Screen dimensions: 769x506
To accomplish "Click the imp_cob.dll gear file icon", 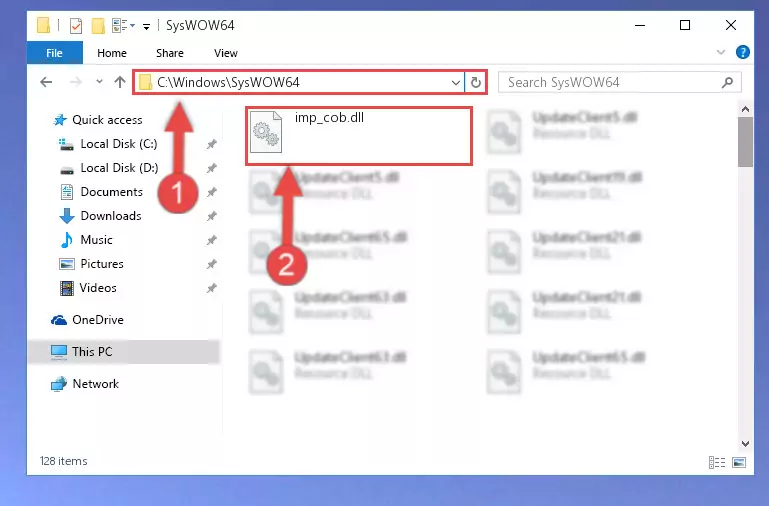I will click(266, 132).
